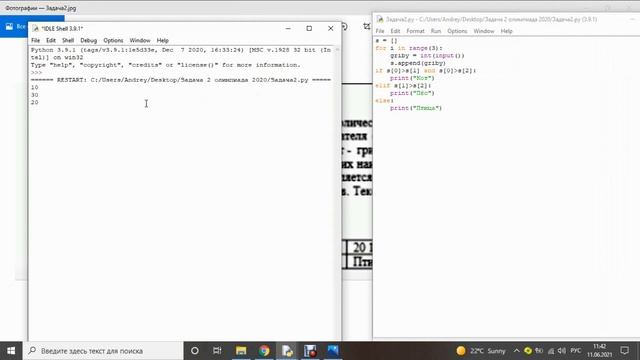This screenshot has width=640, height=360.
Task: Switch the РУС input language indicator
Action: (x=576, y=351)
